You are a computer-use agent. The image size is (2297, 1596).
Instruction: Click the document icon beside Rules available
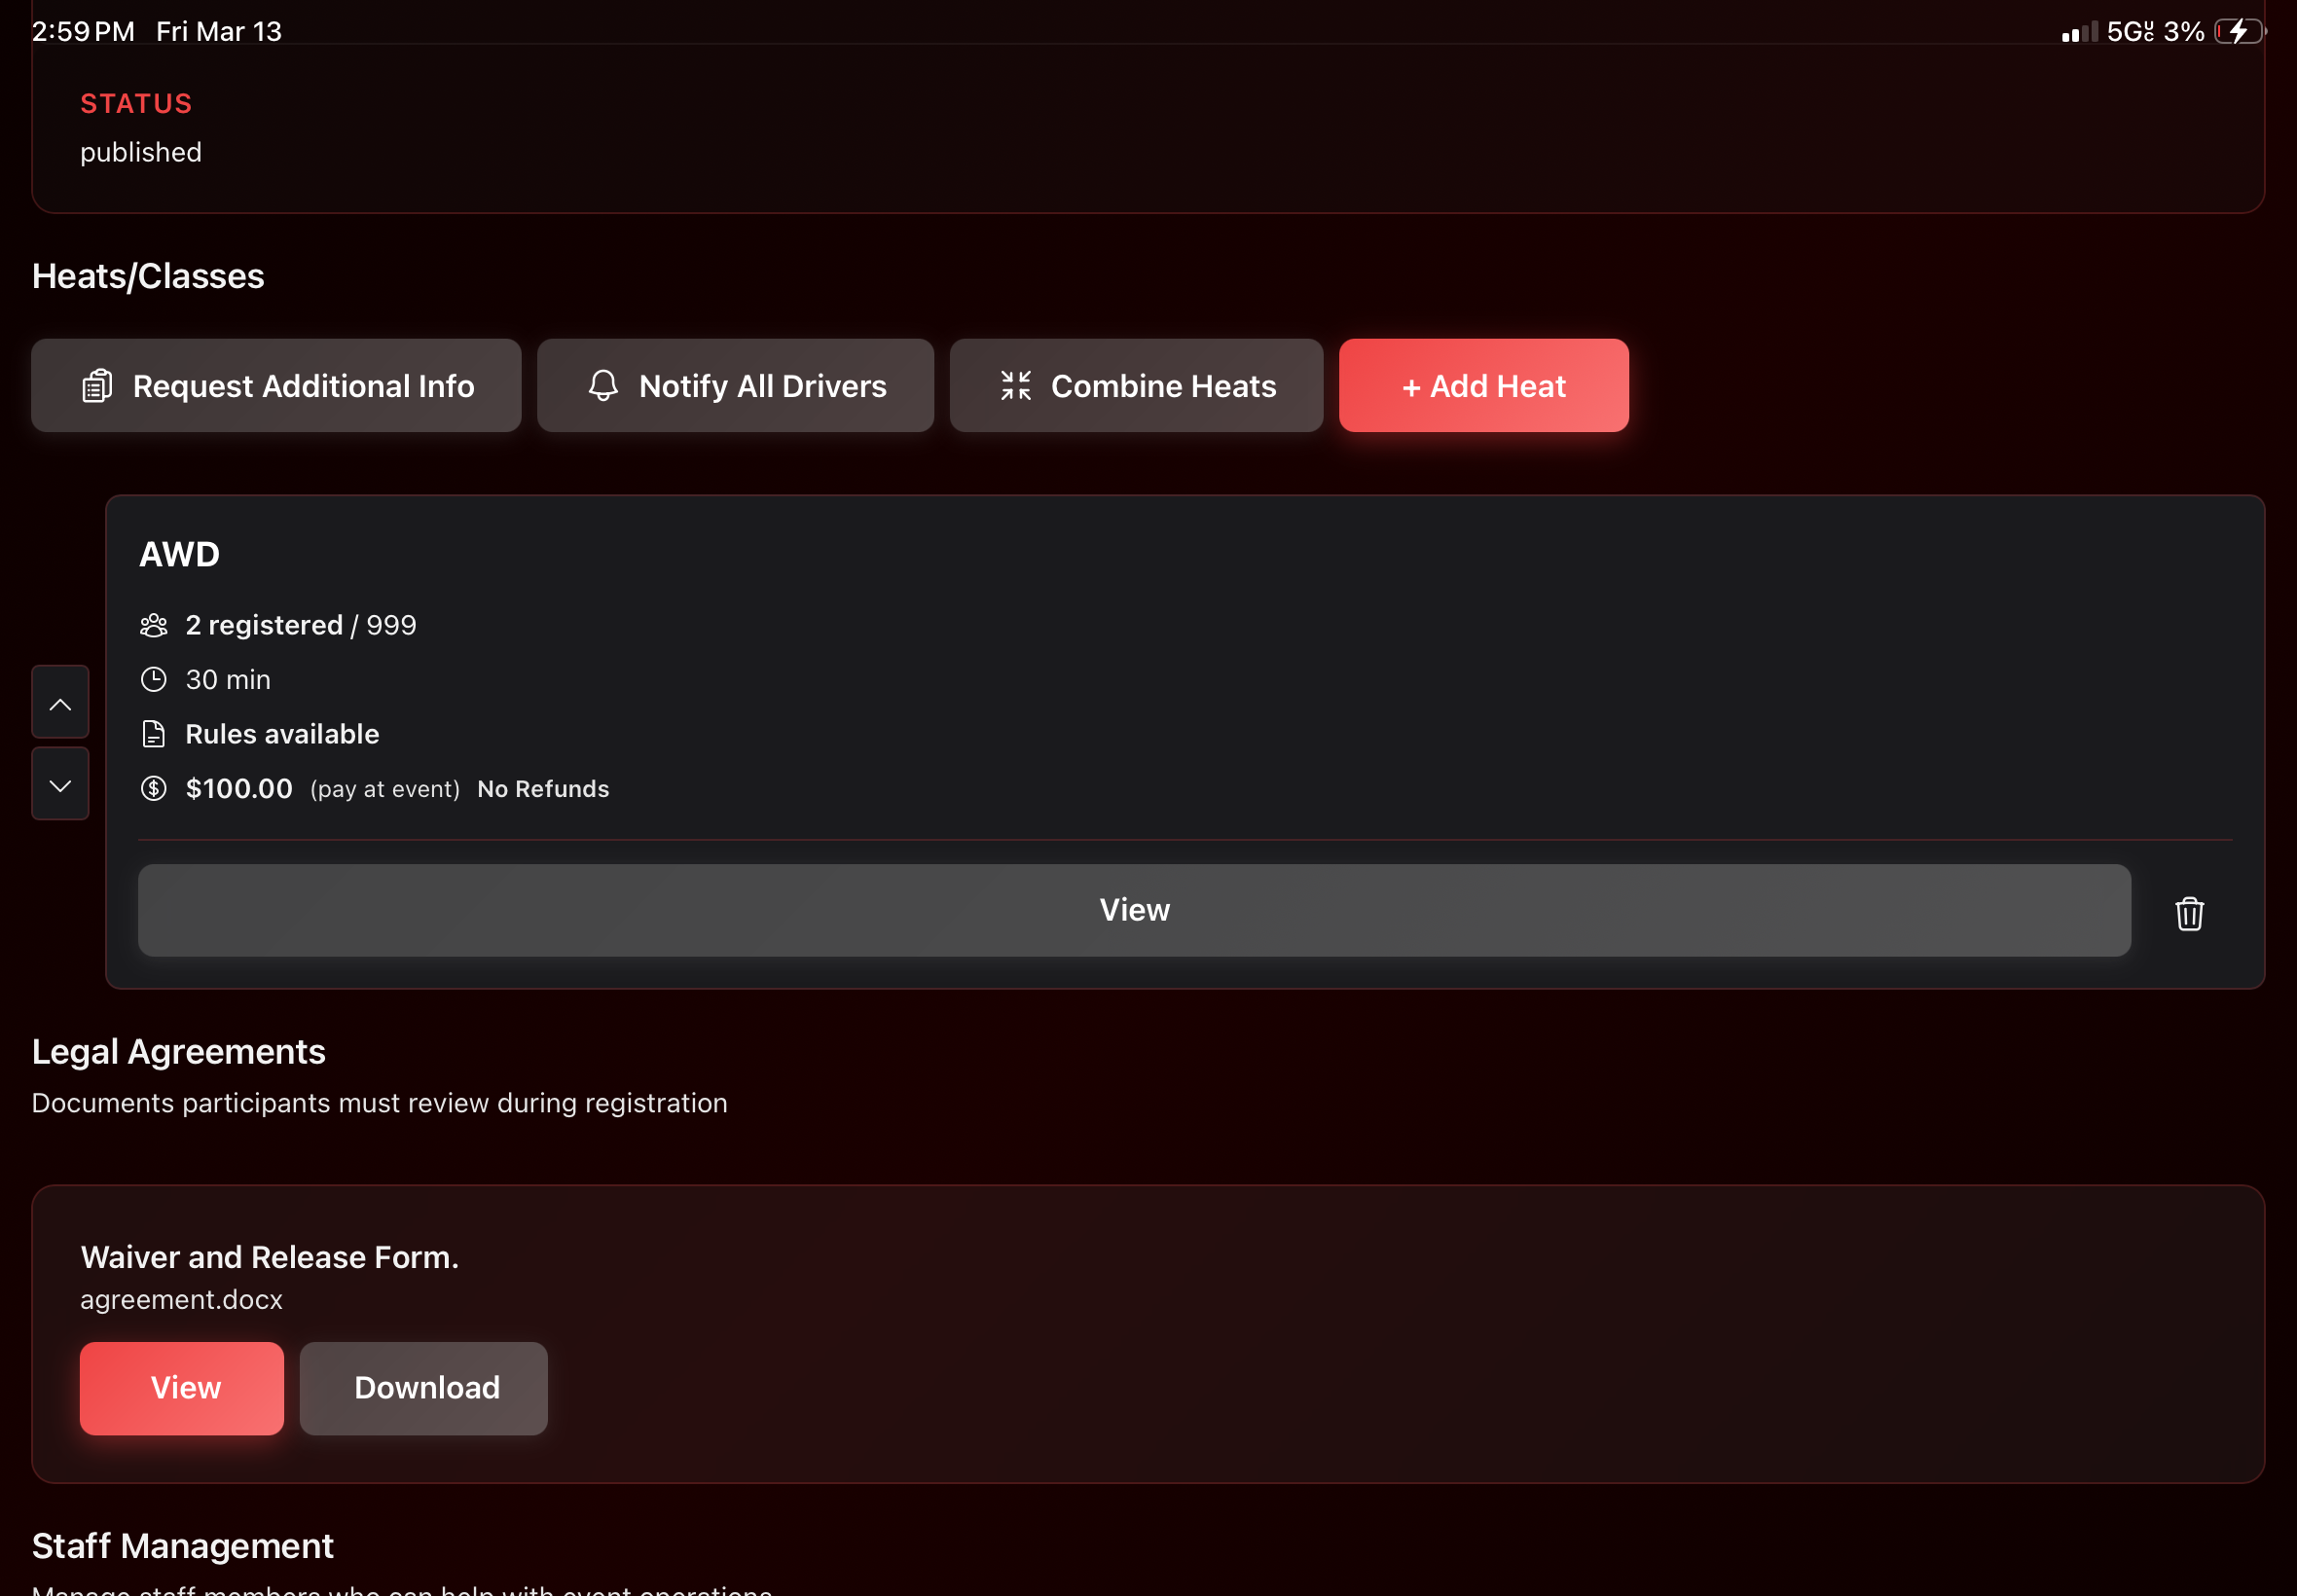pyautogui.click(x=153, y=735)
